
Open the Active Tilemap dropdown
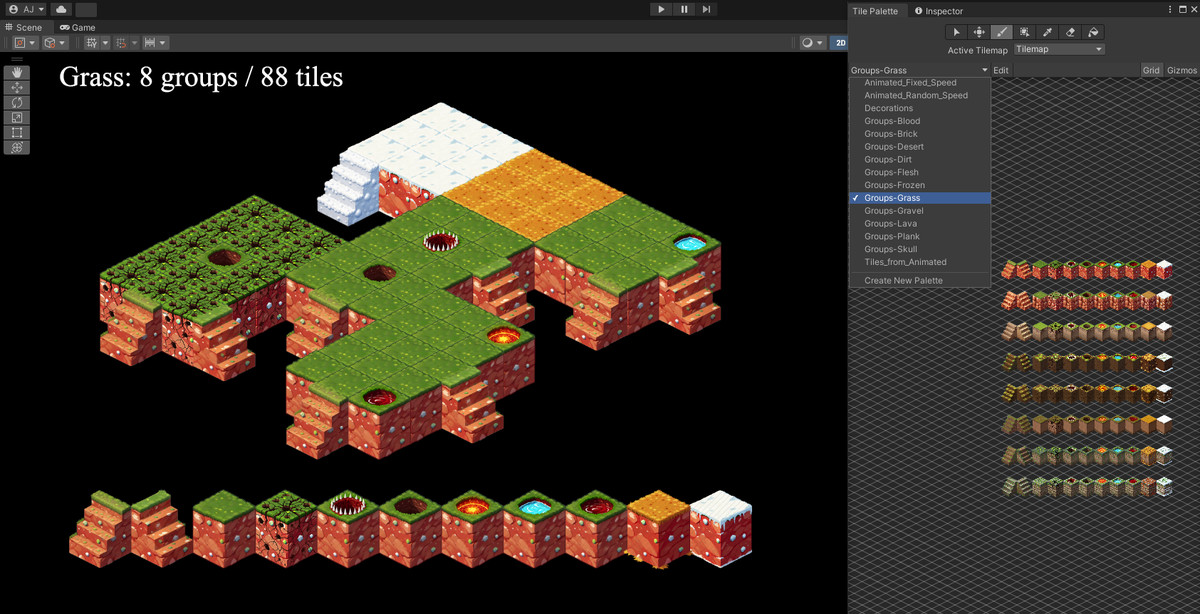[1058, 48]
